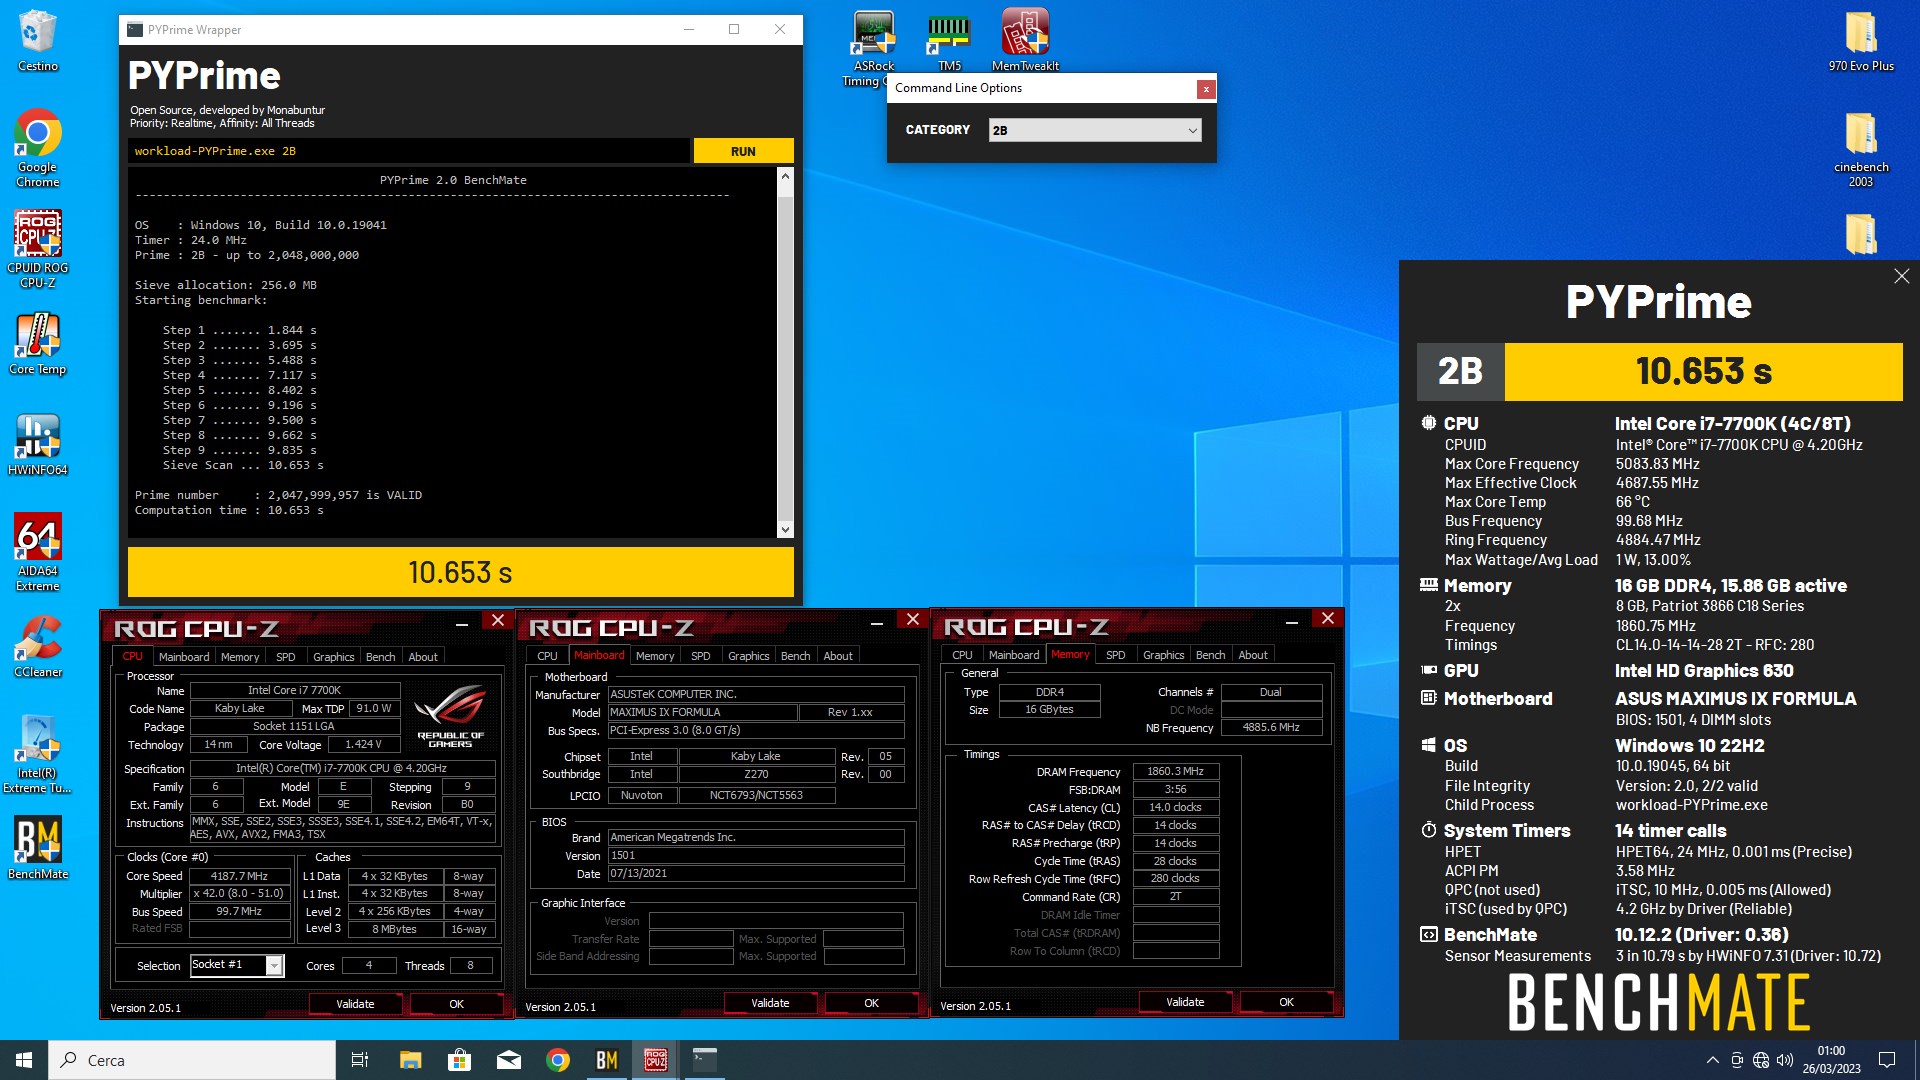The height and width of the screenshot is (1080, 1920).
Task: Open Graphics tab in left CPU-Z window
Action: [333, 657]
